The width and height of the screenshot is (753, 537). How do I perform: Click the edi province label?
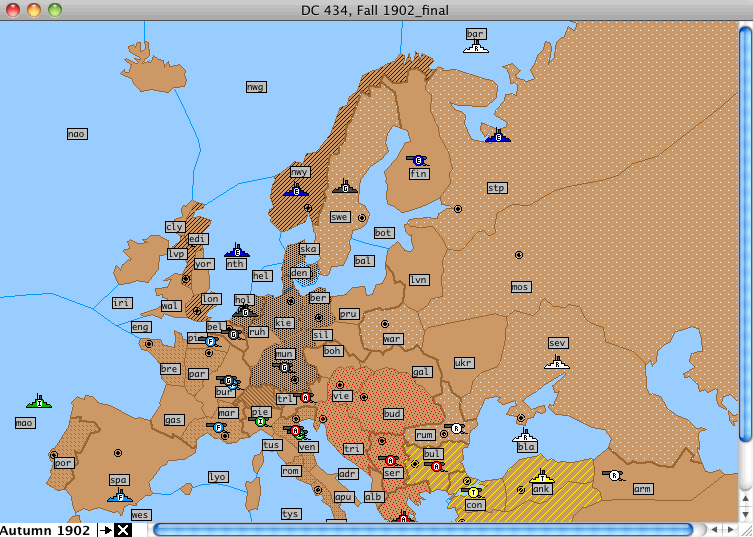(x=197, y=239)
